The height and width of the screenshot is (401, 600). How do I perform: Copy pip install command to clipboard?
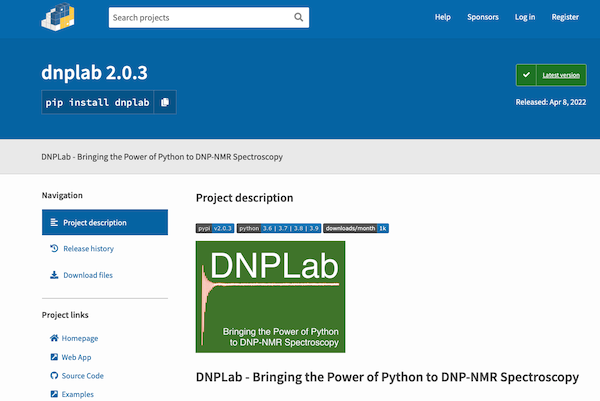pyautogui.click(x=165, y=102)
